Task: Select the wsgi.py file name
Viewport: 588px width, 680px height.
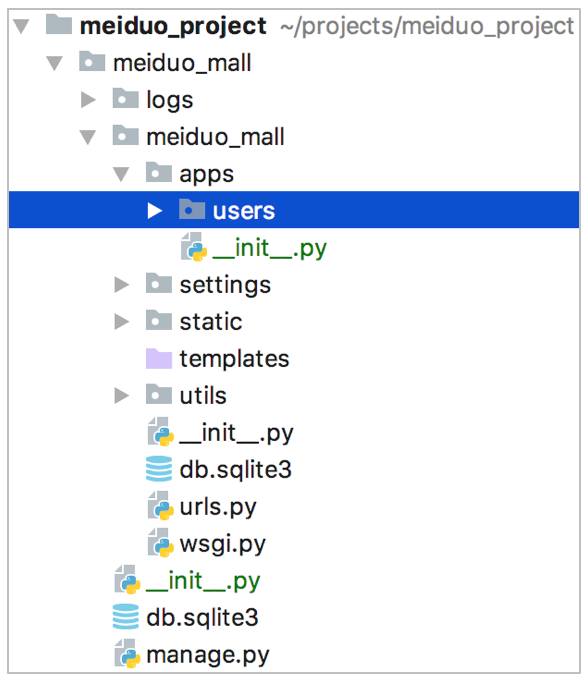Action: point(222,545)
